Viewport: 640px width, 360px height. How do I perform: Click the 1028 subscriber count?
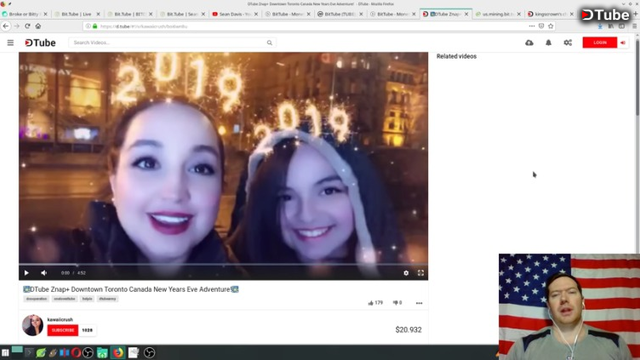click(87, 330)
